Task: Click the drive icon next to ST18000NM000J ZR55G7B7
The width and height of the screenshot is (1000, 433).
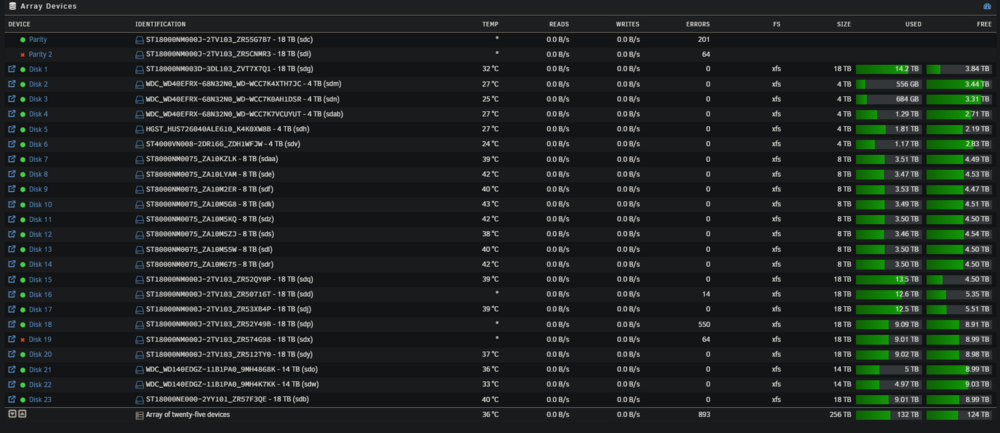Action: [x=140, y=40]
